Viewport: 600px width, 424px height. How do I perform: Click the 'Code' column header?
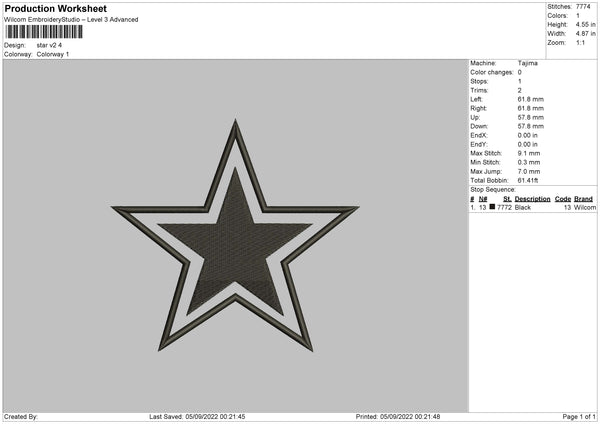(x=563, y=199)
